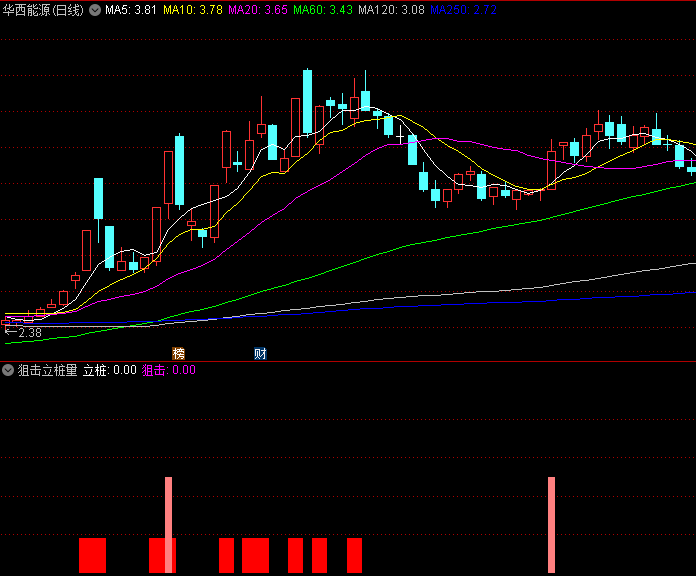Select the MA10: 3.78 label
The image size is (696, 576).
coord(193,10)
